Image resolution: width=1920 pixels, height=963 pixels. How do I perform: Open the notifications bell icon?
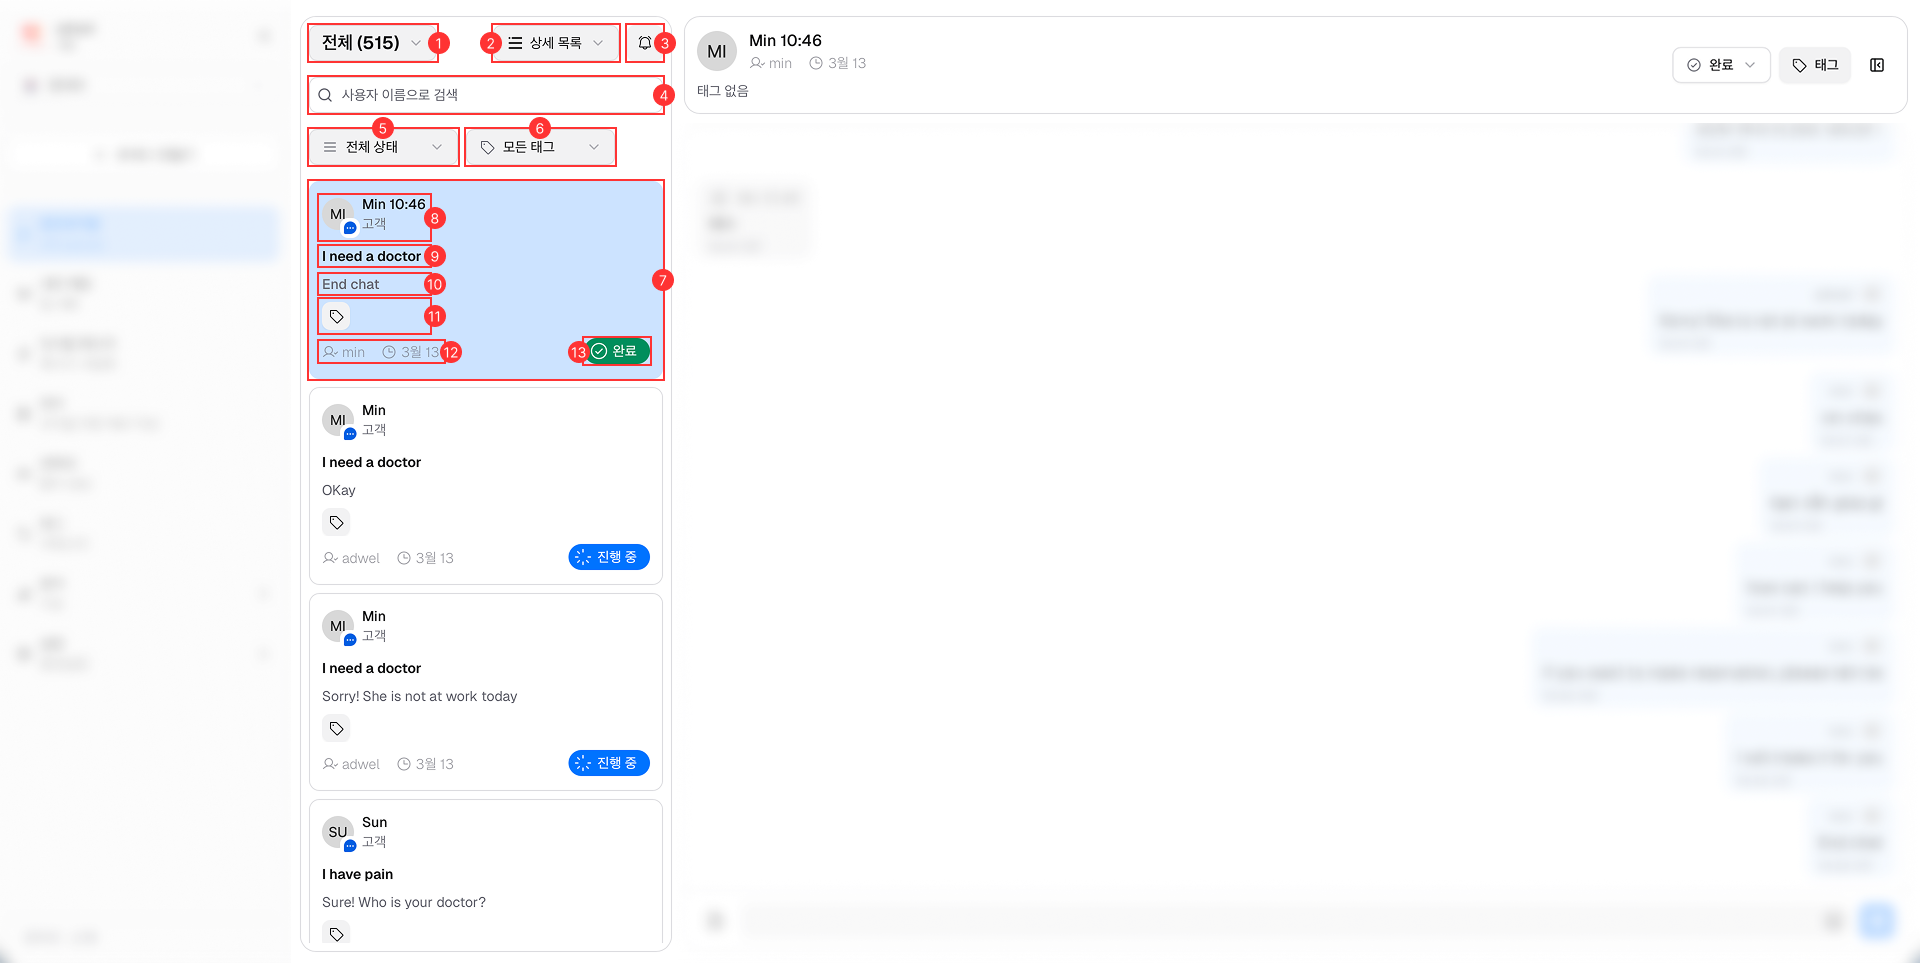(644, 42)
